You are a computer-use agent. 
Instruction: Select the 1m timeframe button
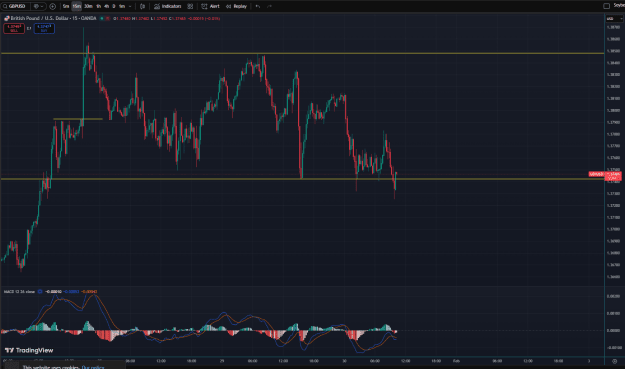122,6
